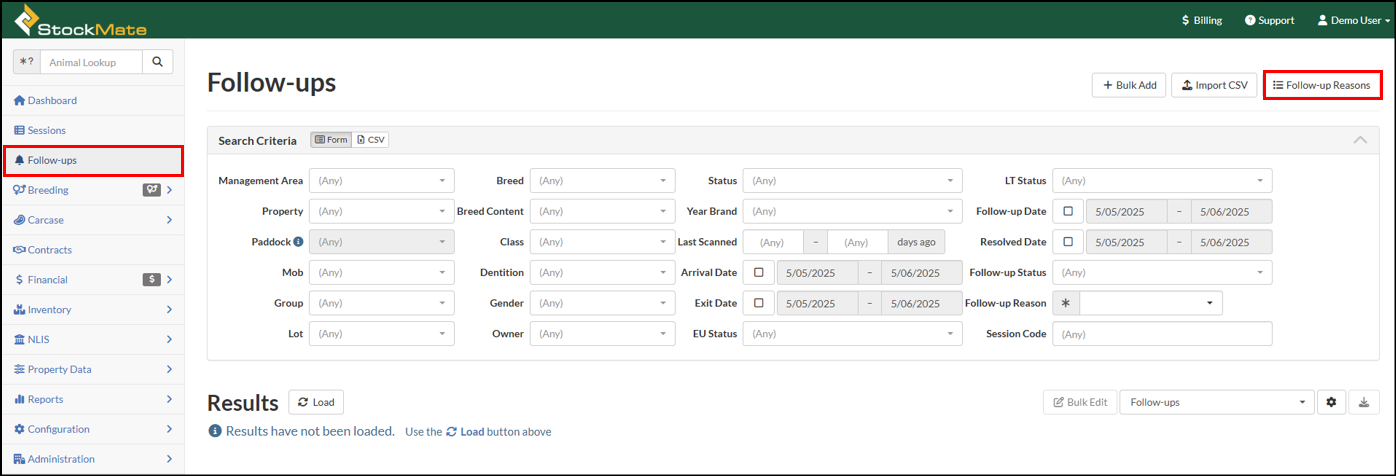Enable the Resolved Date filter checkbox

[x=1068, y=242]
